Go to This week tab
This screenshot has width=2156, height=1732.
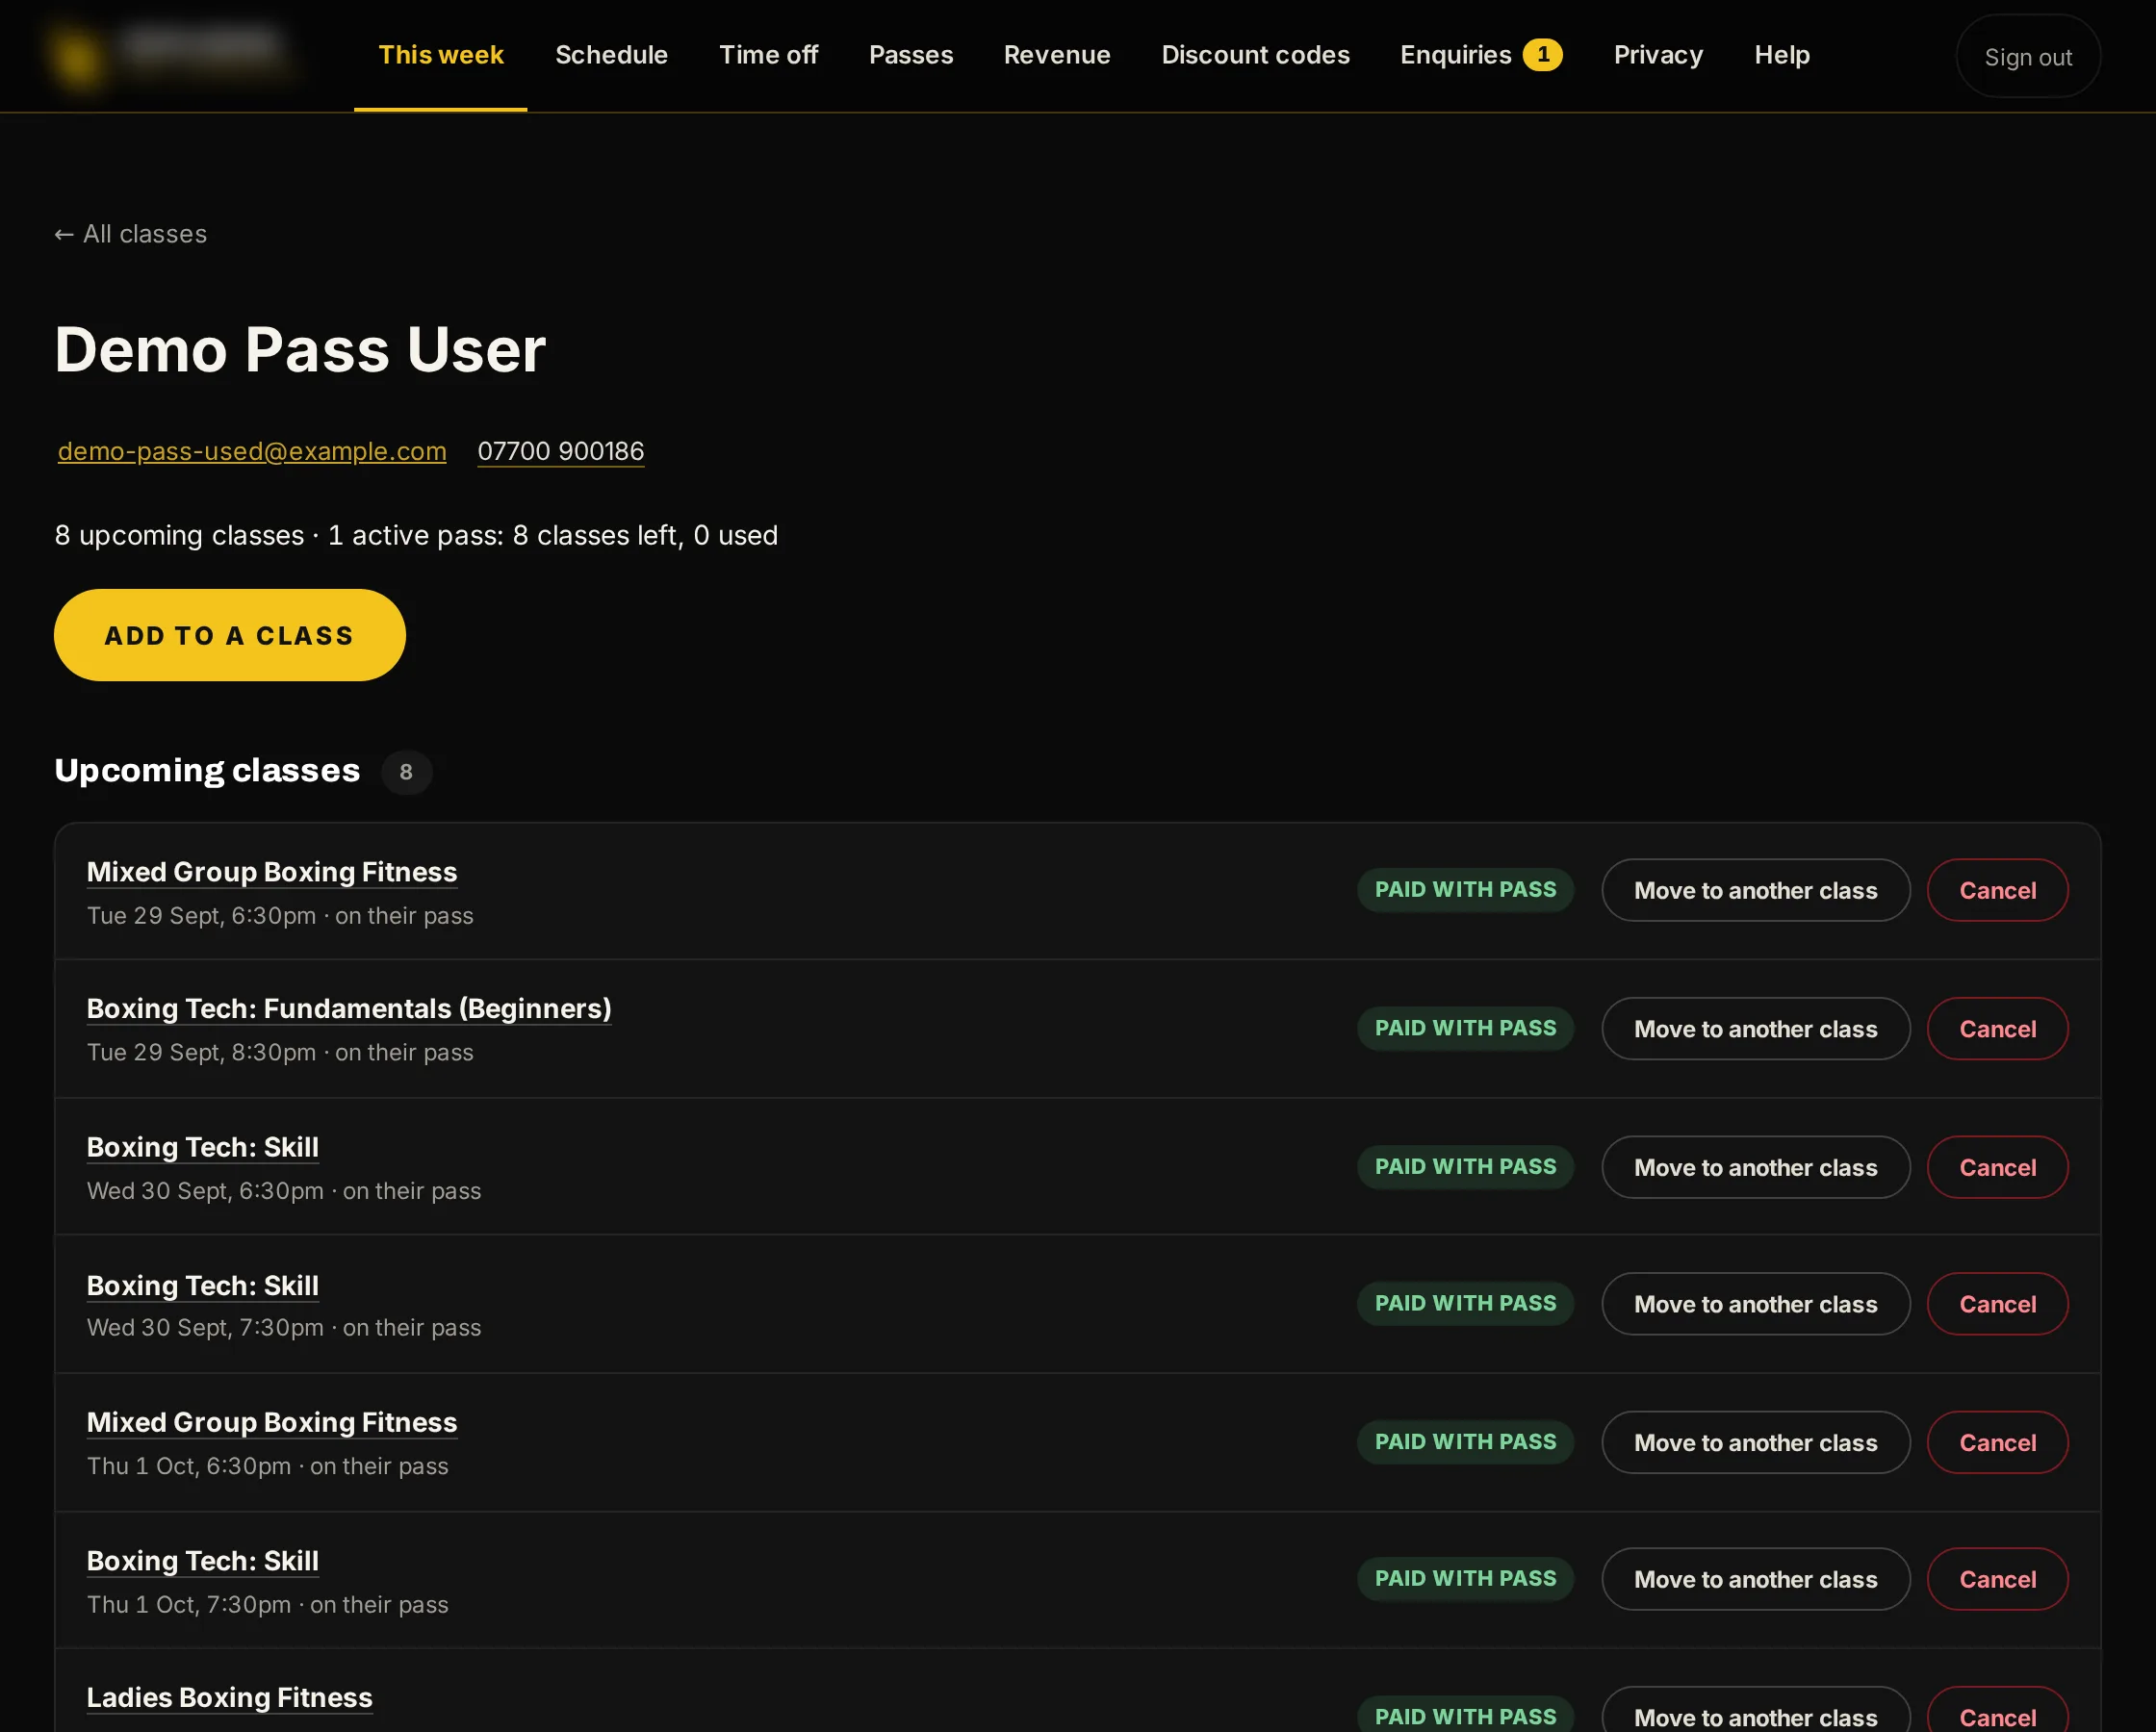(440, 55)
